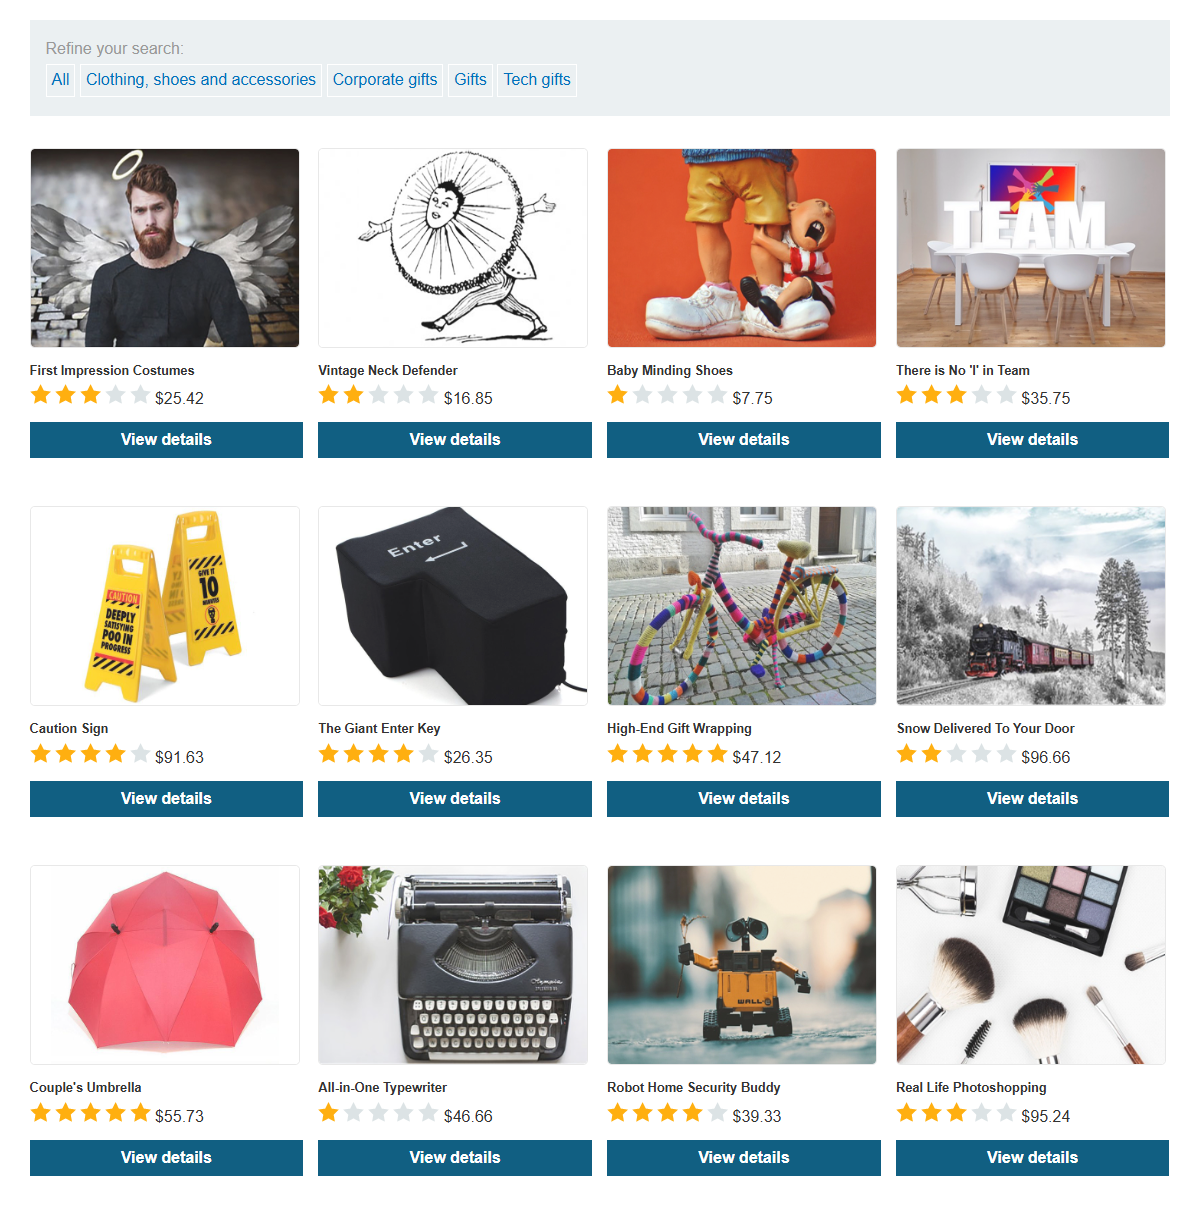
Task: Choose Clothing, shoes and accessories filter
Action: [x=201, y=80]
